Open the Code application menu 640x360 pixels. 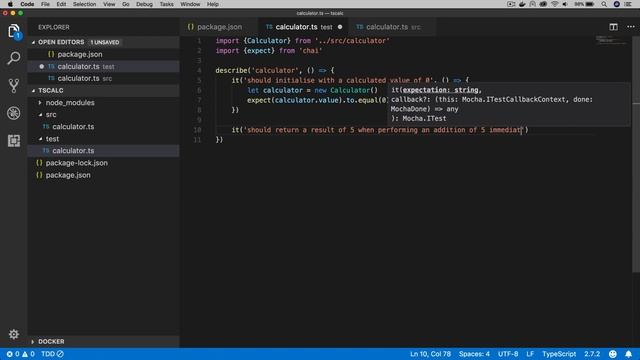pos(27,4)
